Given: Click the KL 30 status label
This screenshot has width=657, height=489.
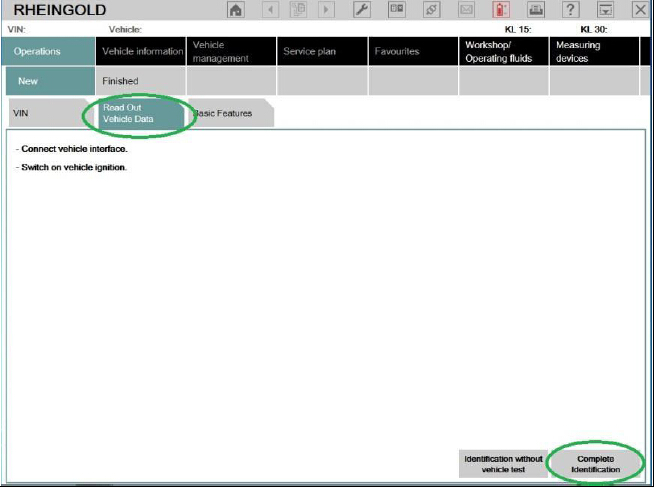Looking at the screenshot, I should point(594,29).
